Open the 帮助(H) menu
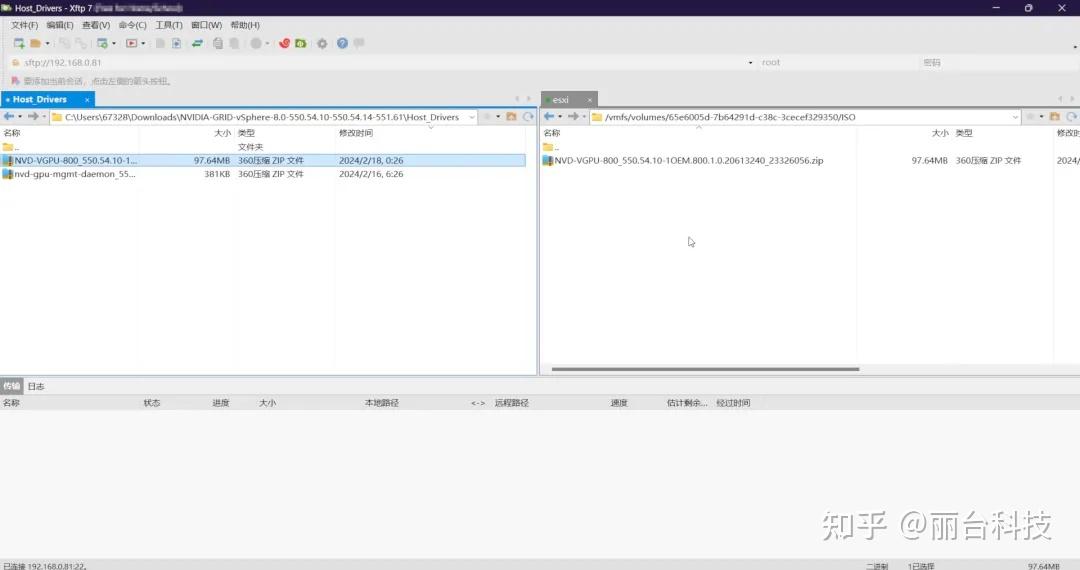Image resolution: width=1080 pixels, height=570 pixels. coord(245,25)
